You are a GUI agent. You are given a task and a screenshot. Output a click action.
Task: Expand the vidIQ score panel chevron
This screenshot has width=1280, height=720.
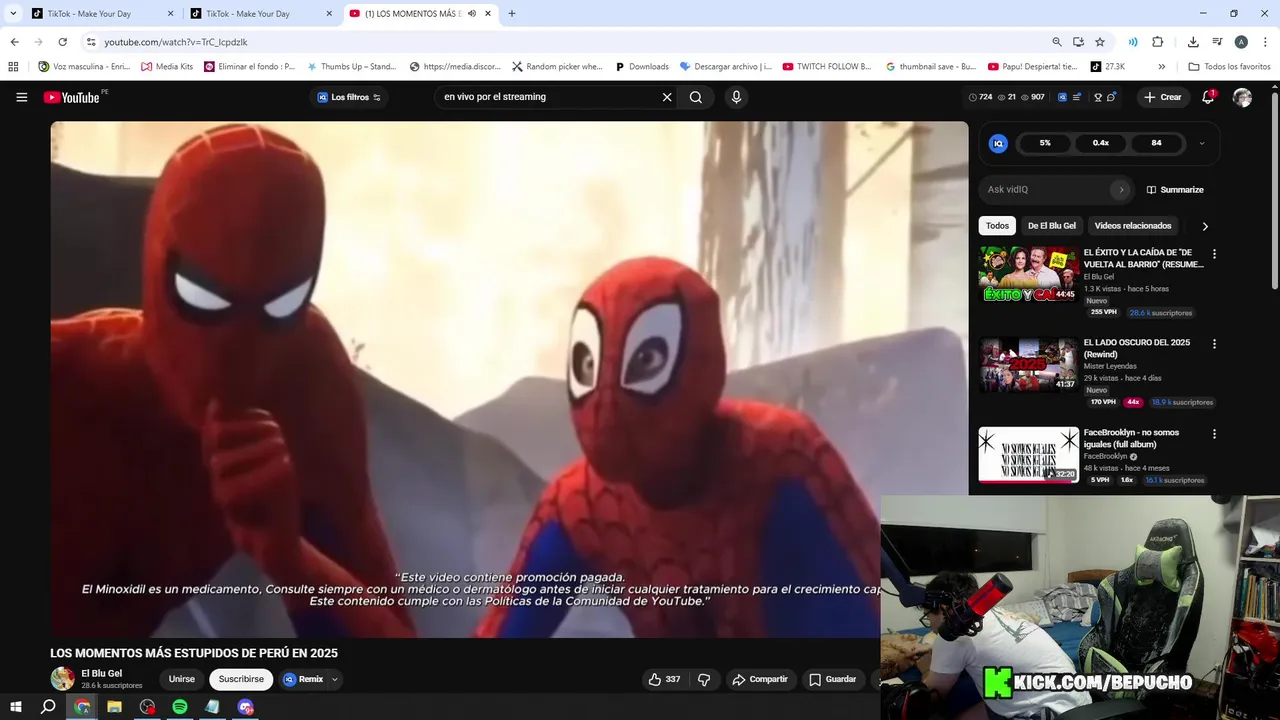1202,143
